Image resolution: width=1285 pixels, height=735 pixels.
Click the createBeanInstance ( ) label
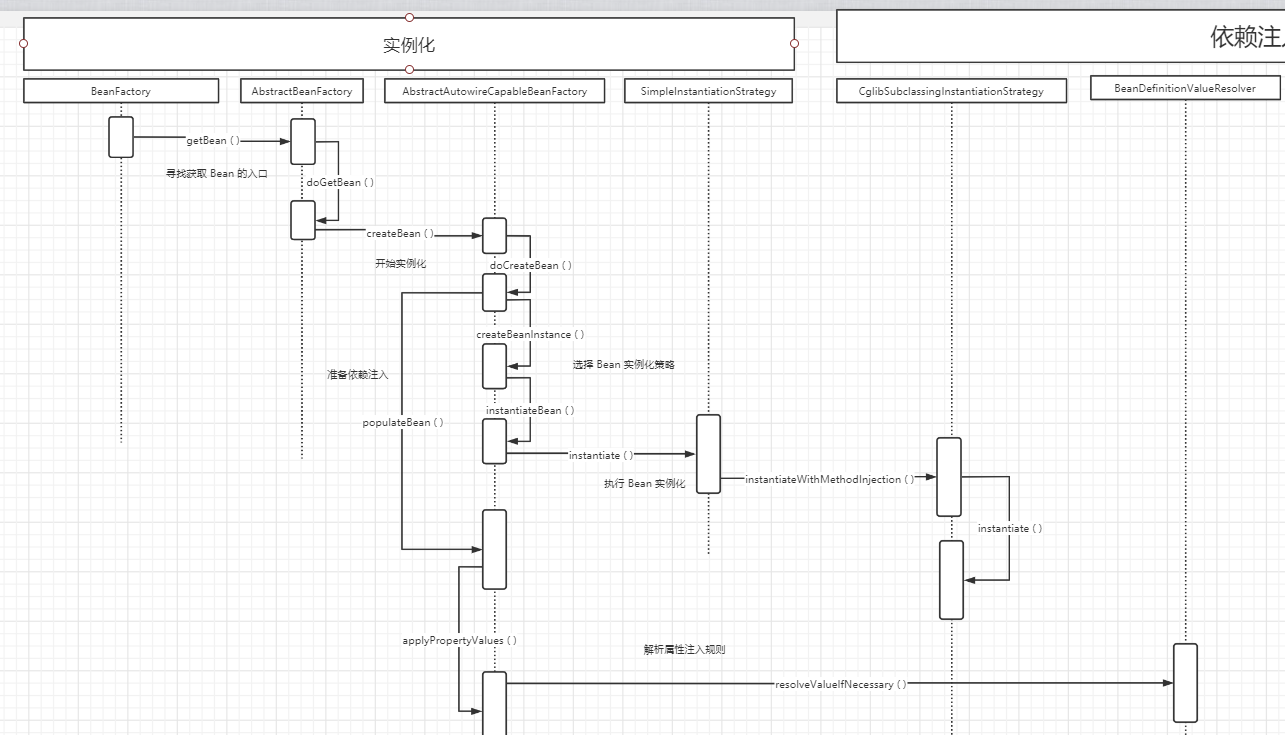point(530,335)
